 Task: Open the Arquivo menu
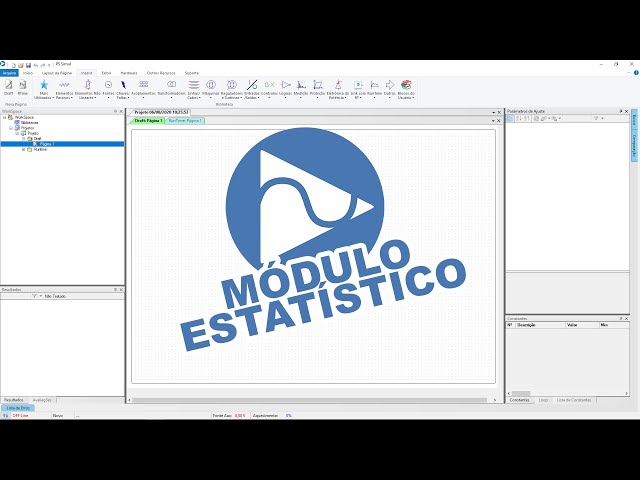(9, 73)
